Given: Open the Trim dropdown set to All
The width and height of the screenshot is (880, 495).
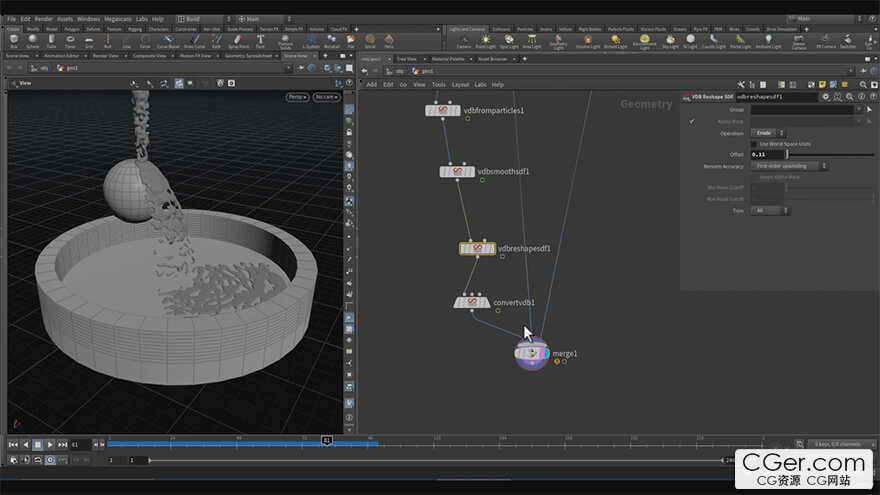Looking at the screenshot, I should [x=770, y=211].
